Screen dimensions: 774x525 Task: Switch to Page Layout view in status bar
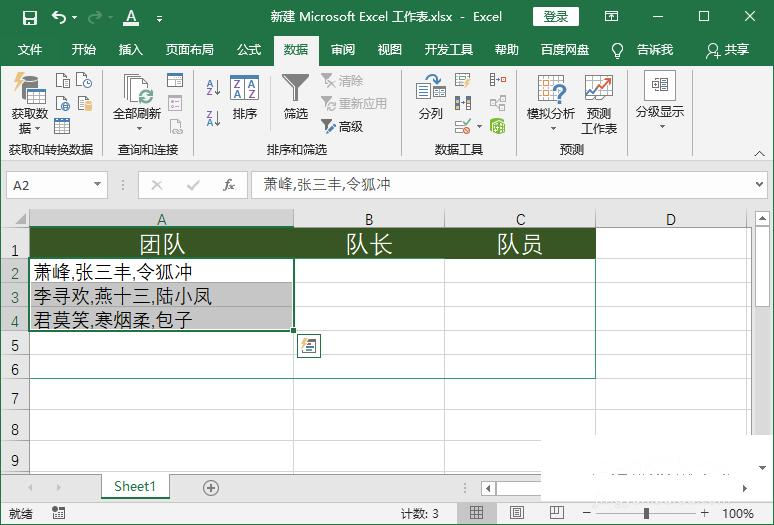[516, 513]
